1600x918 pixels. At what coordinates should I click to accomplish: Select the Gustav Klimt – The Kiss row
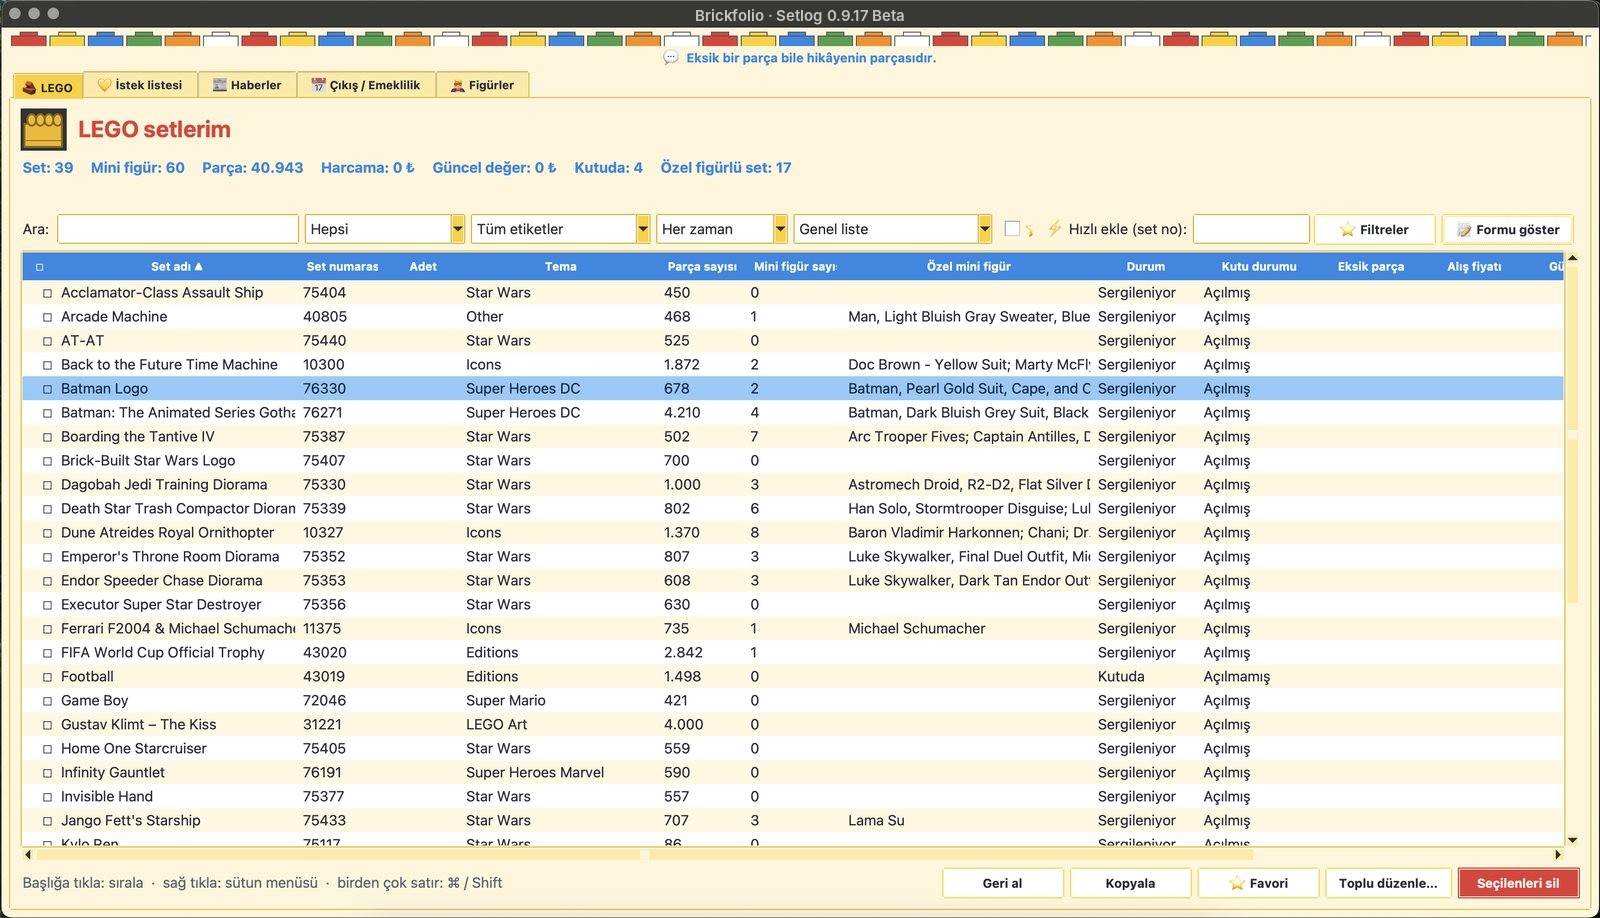792,725
